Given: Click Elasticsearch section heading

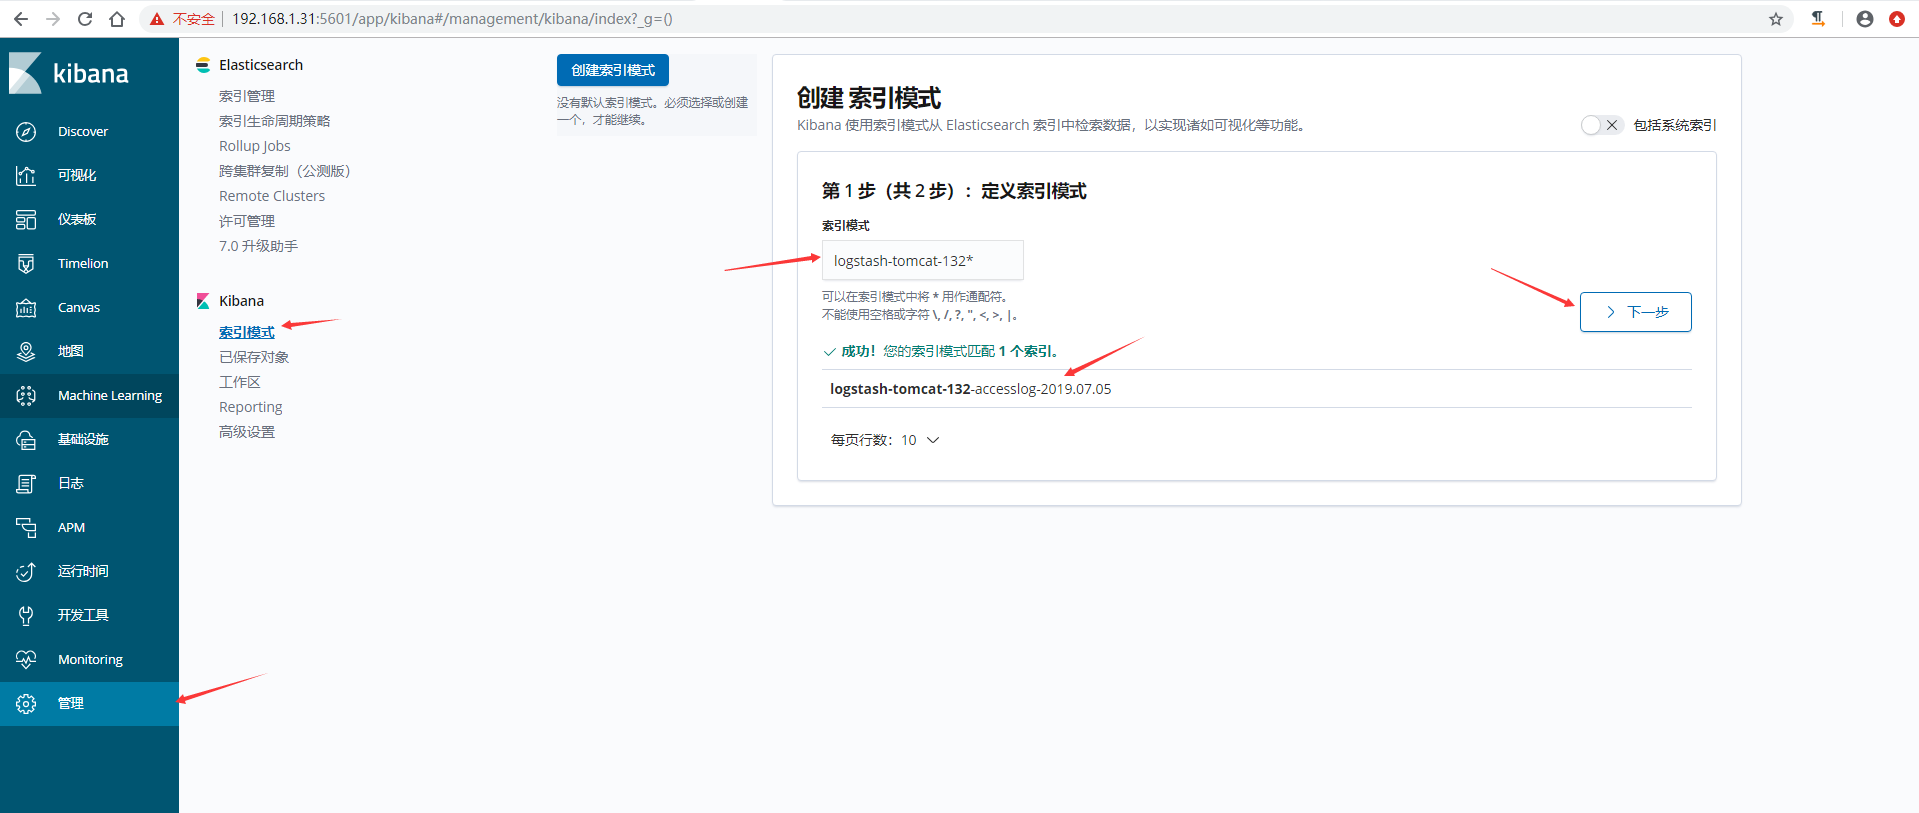Looking at the screenshot, I should [261, 65].
